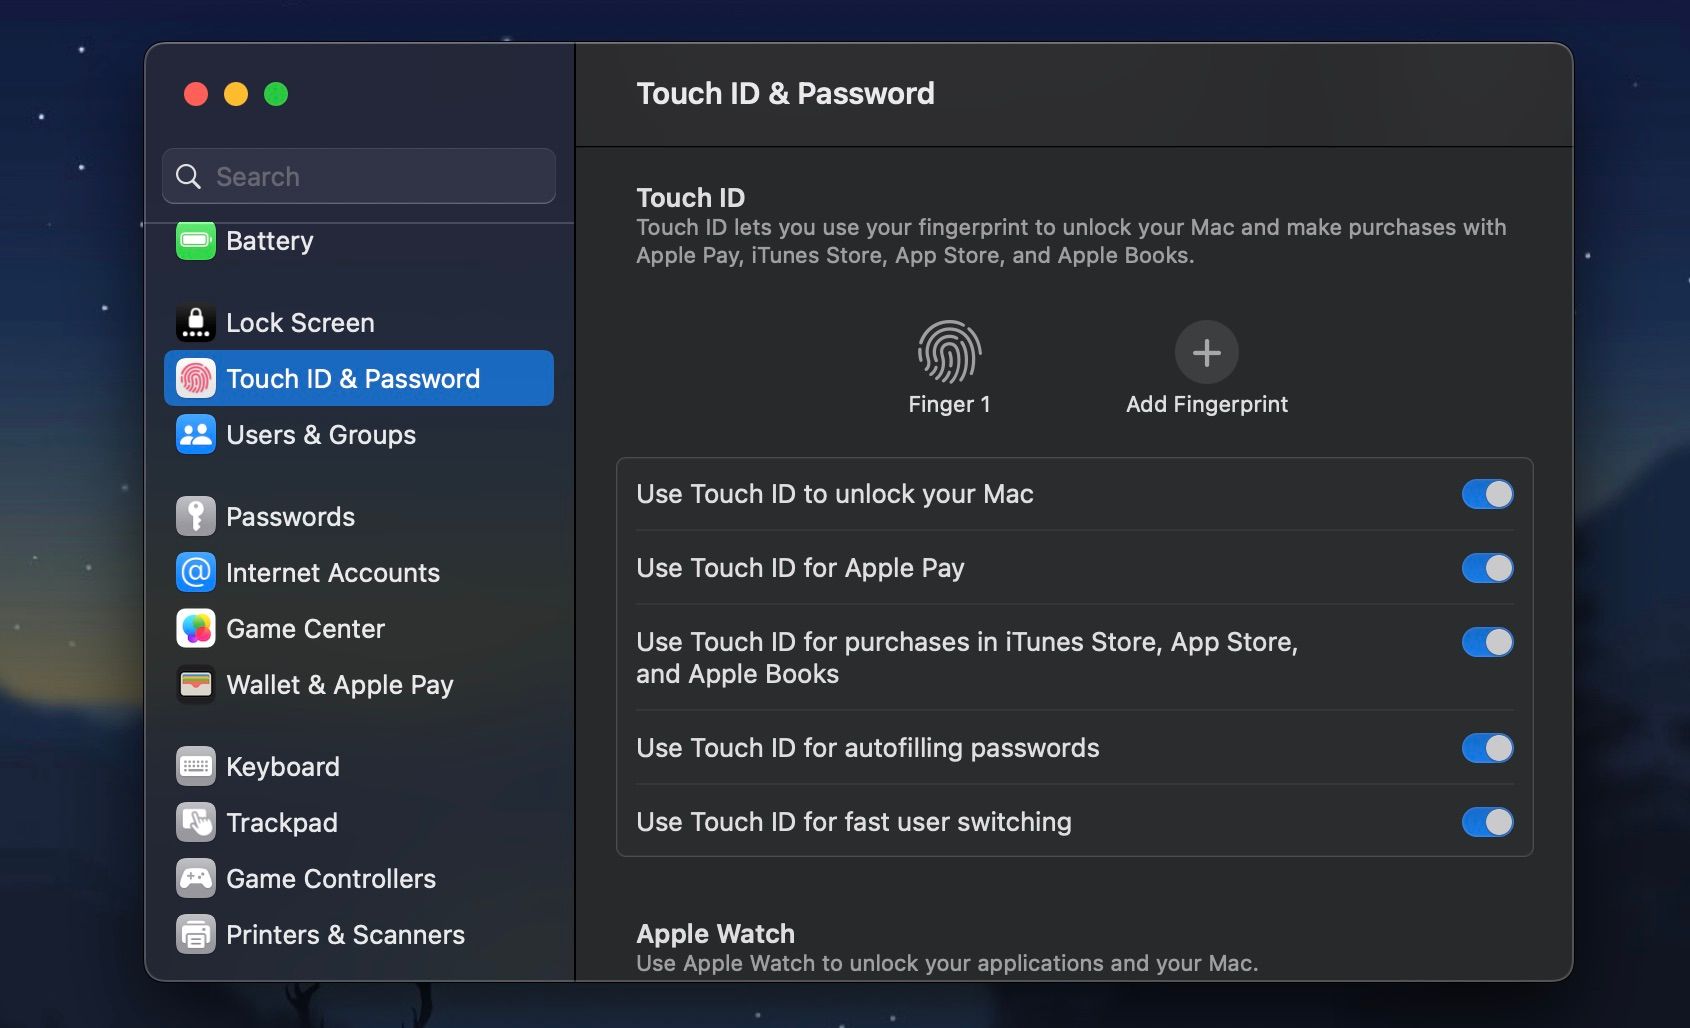Click the green zoom window button

[277, 94]
